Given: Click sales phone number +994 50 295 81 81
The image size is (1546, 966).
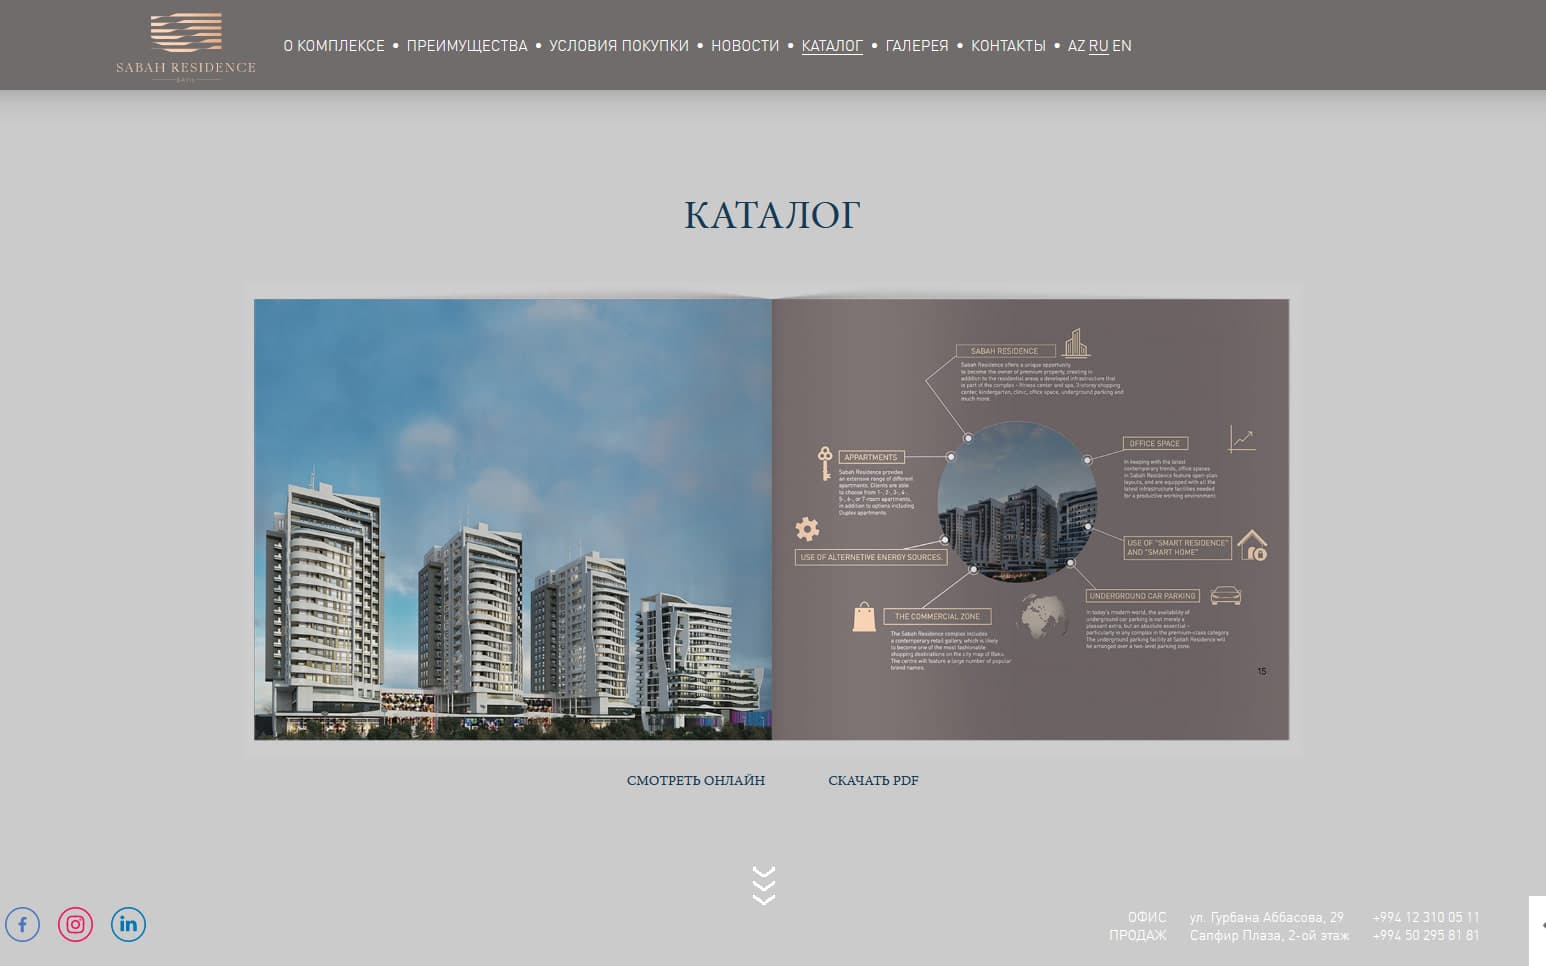Looking at the screenshot, I should (x=1426, y=936).
